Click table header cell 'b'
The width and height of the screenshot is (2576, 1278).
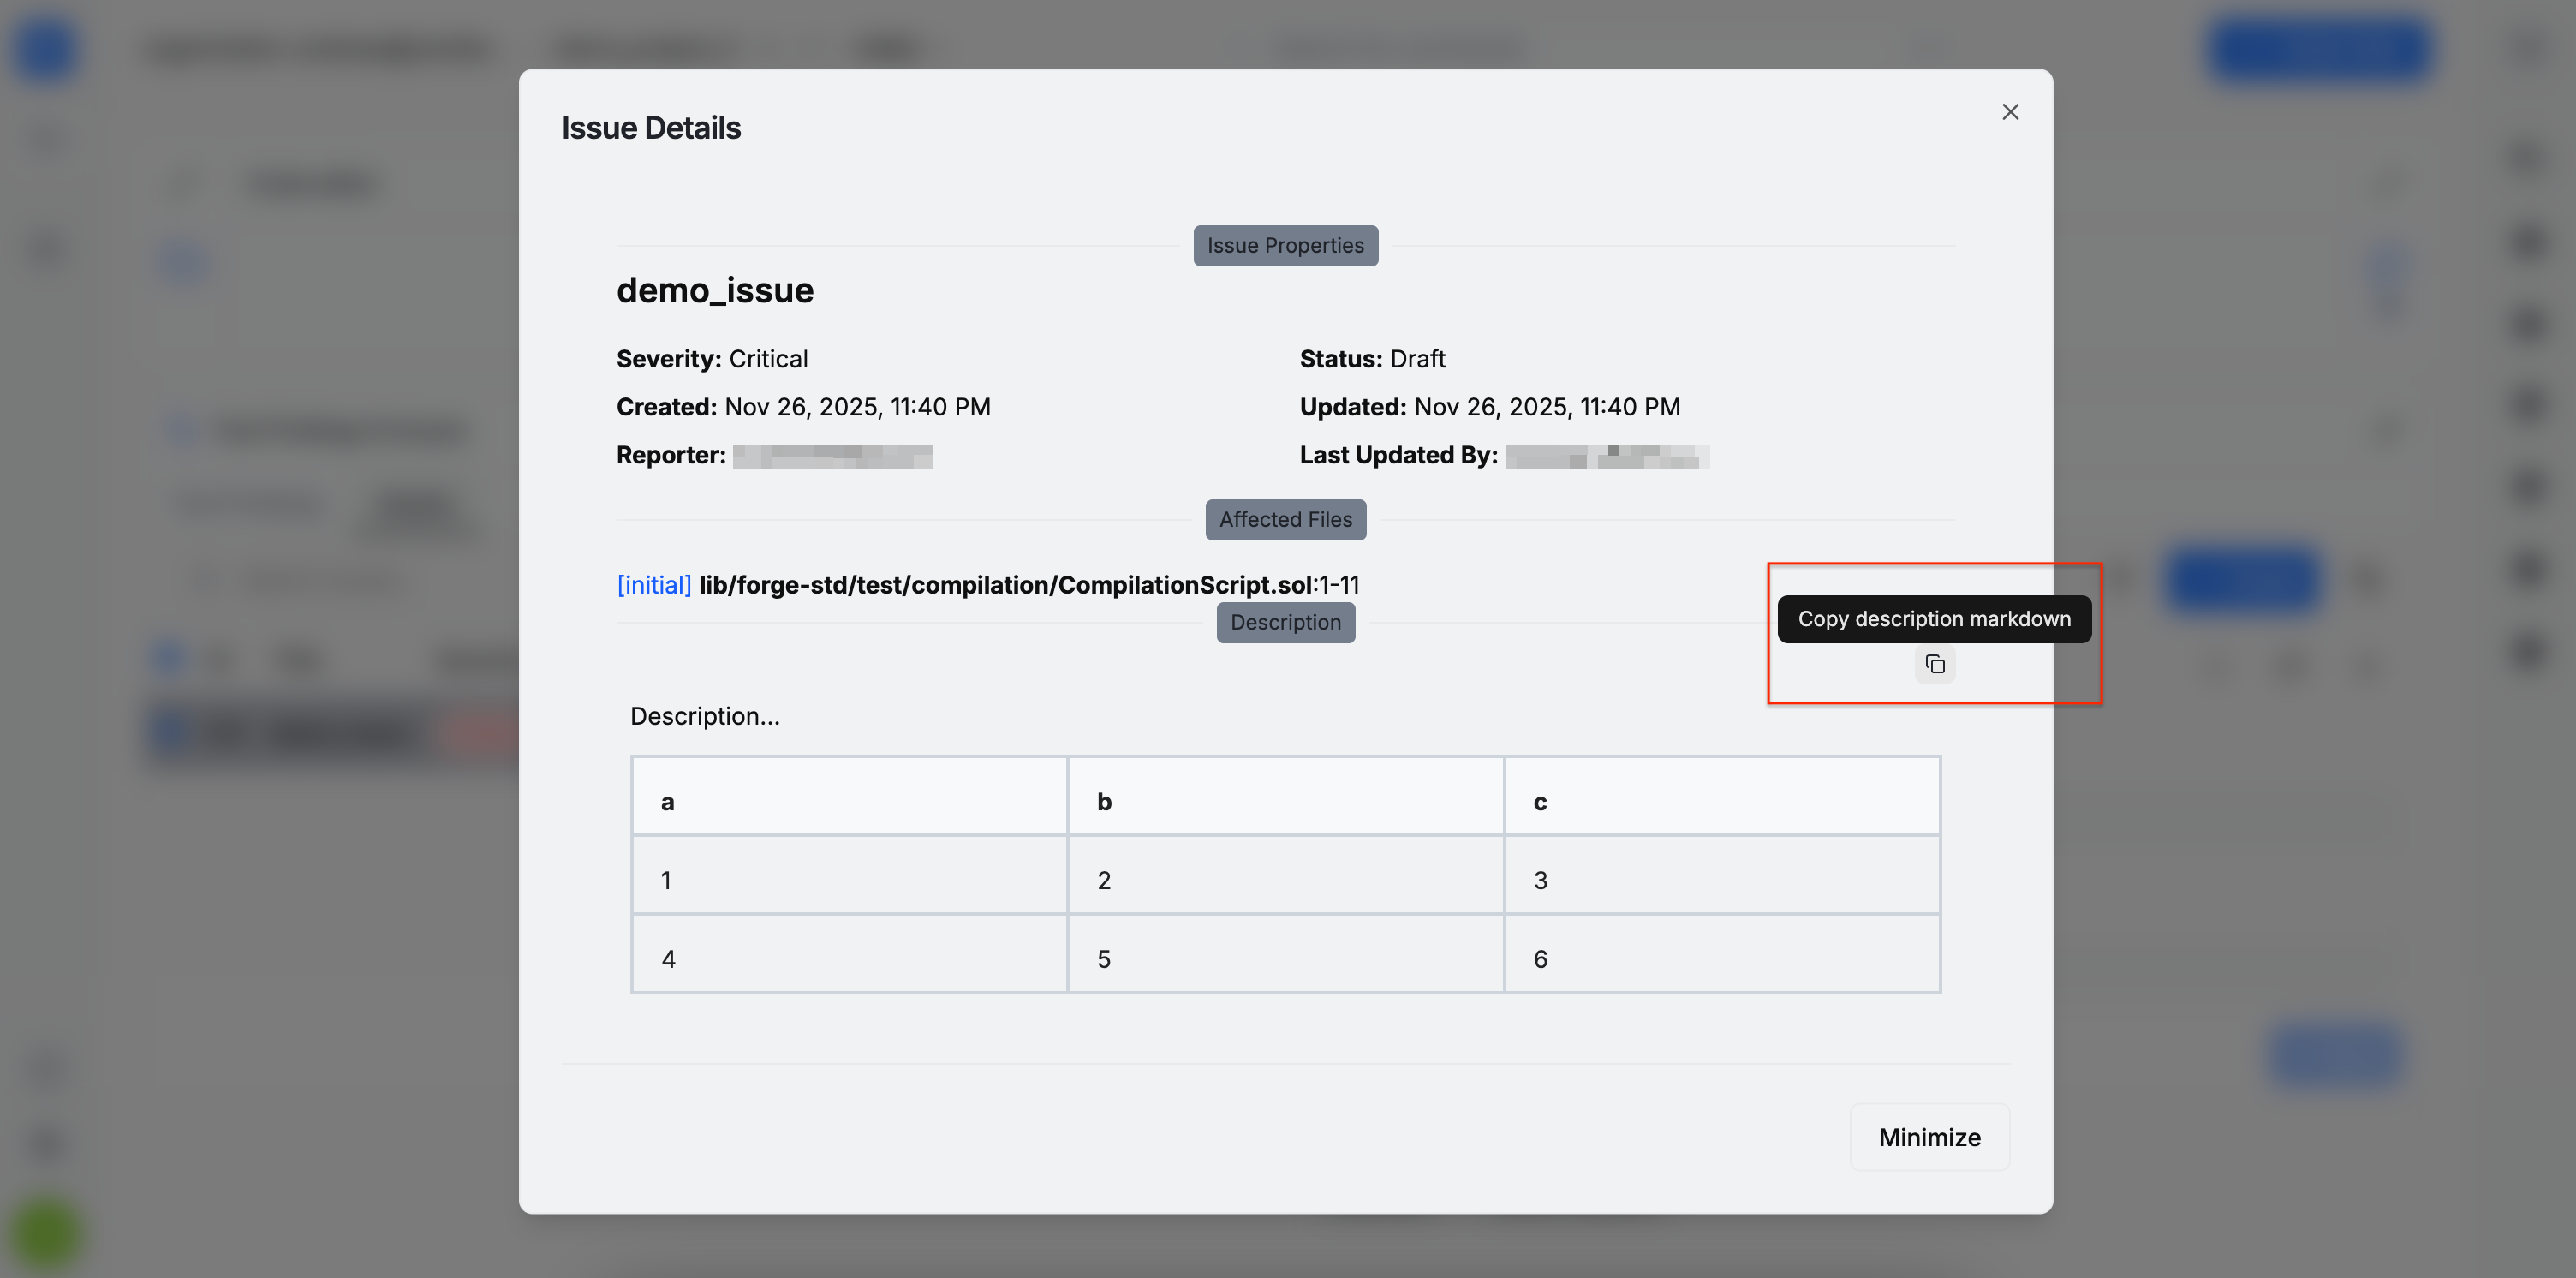pyautogui.click(x=1285, y=802)
